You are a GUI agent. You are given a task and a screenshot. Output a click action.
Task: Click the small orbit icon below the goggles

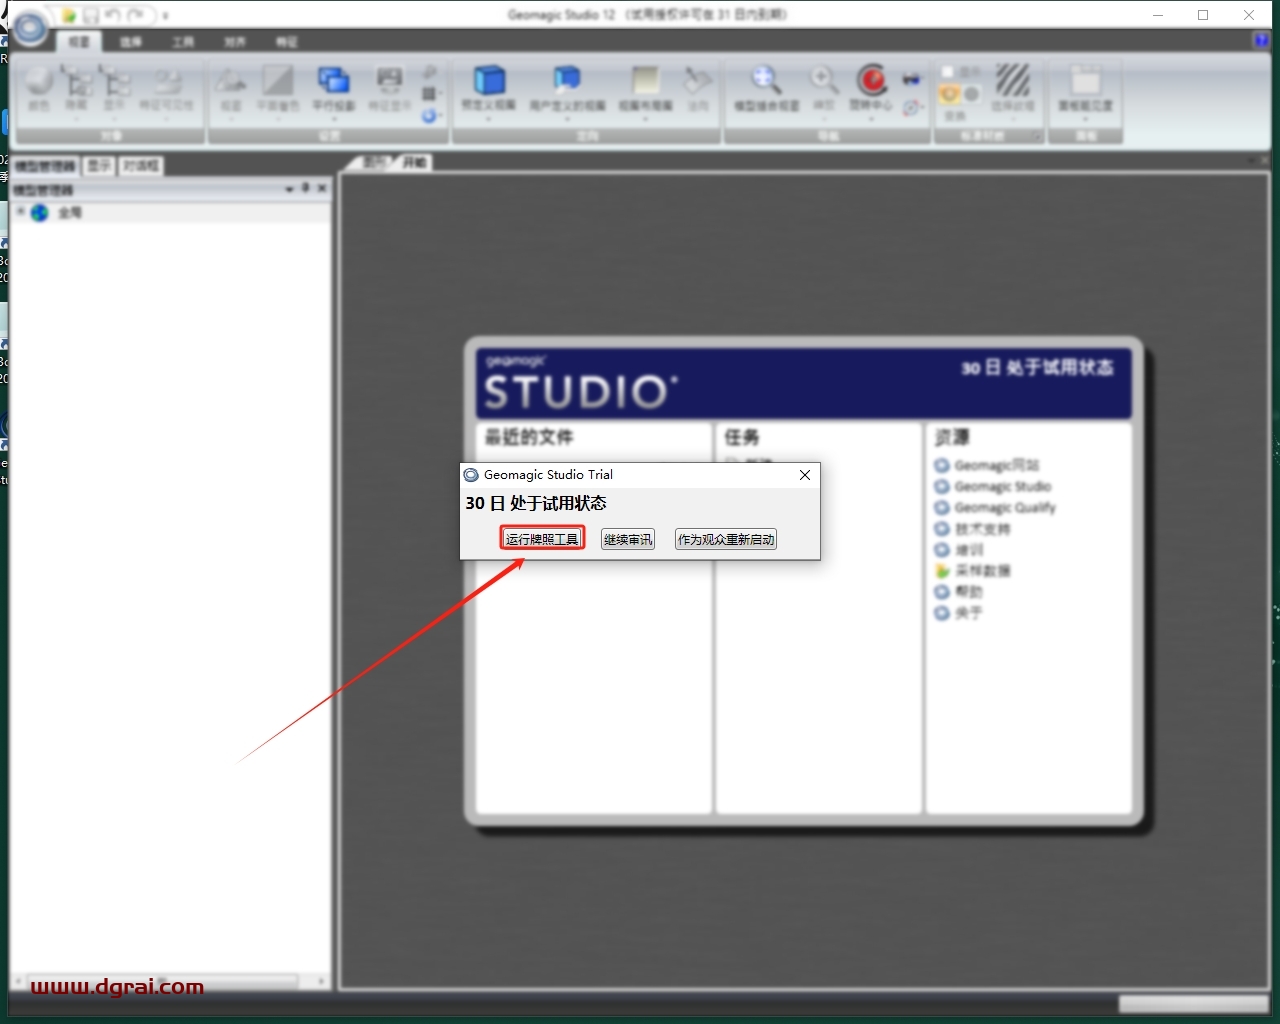911,107
